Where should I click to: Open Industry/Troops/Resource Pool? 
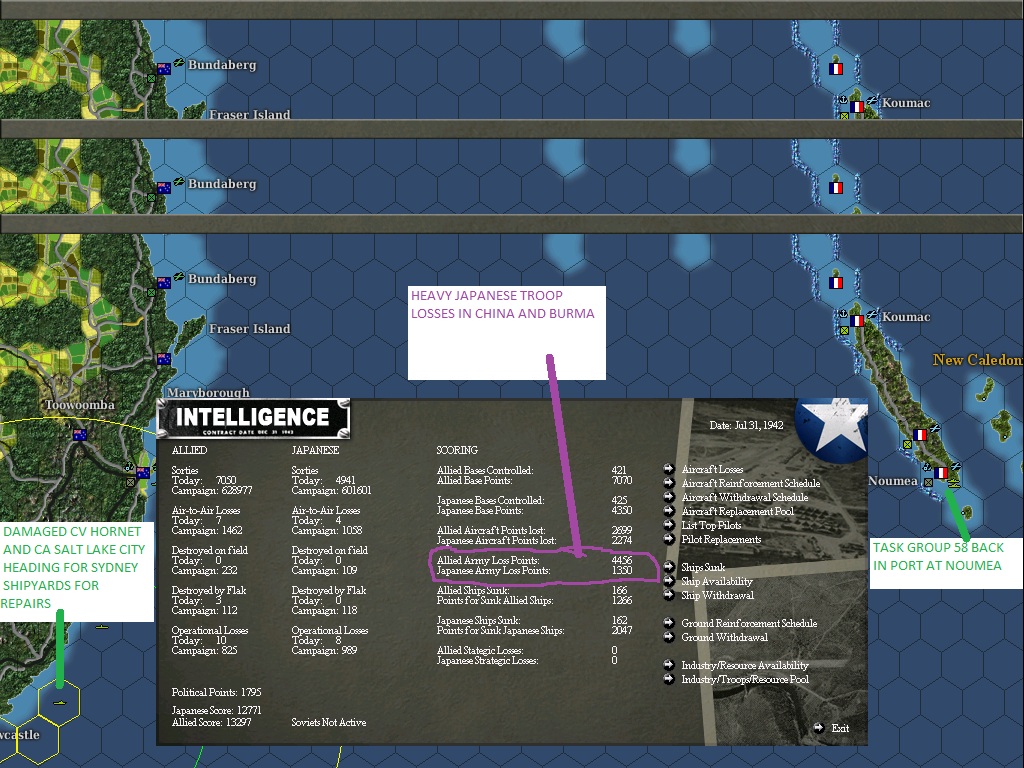tap(744, 679)
